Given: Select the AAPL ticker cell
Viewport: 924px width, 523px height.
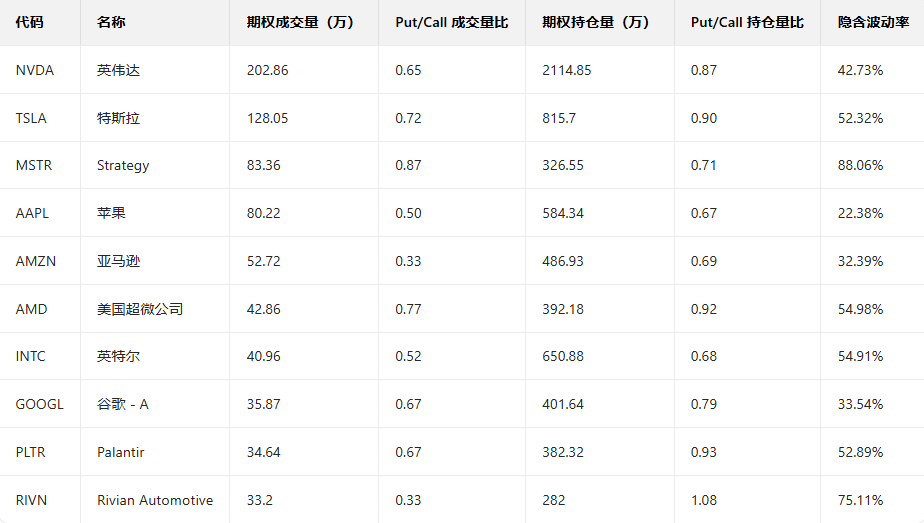Looking at the screenshot, I should pos(33,213).
